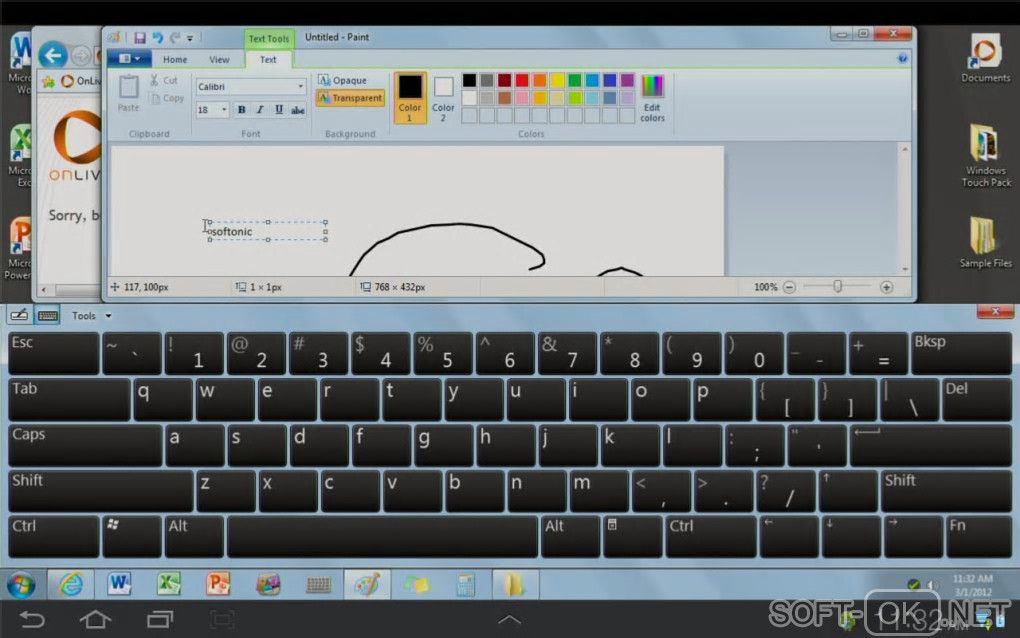Click the Redo arrow in Paint's title bar
The width and height of the screenshot is (1020, 638).
175,38
